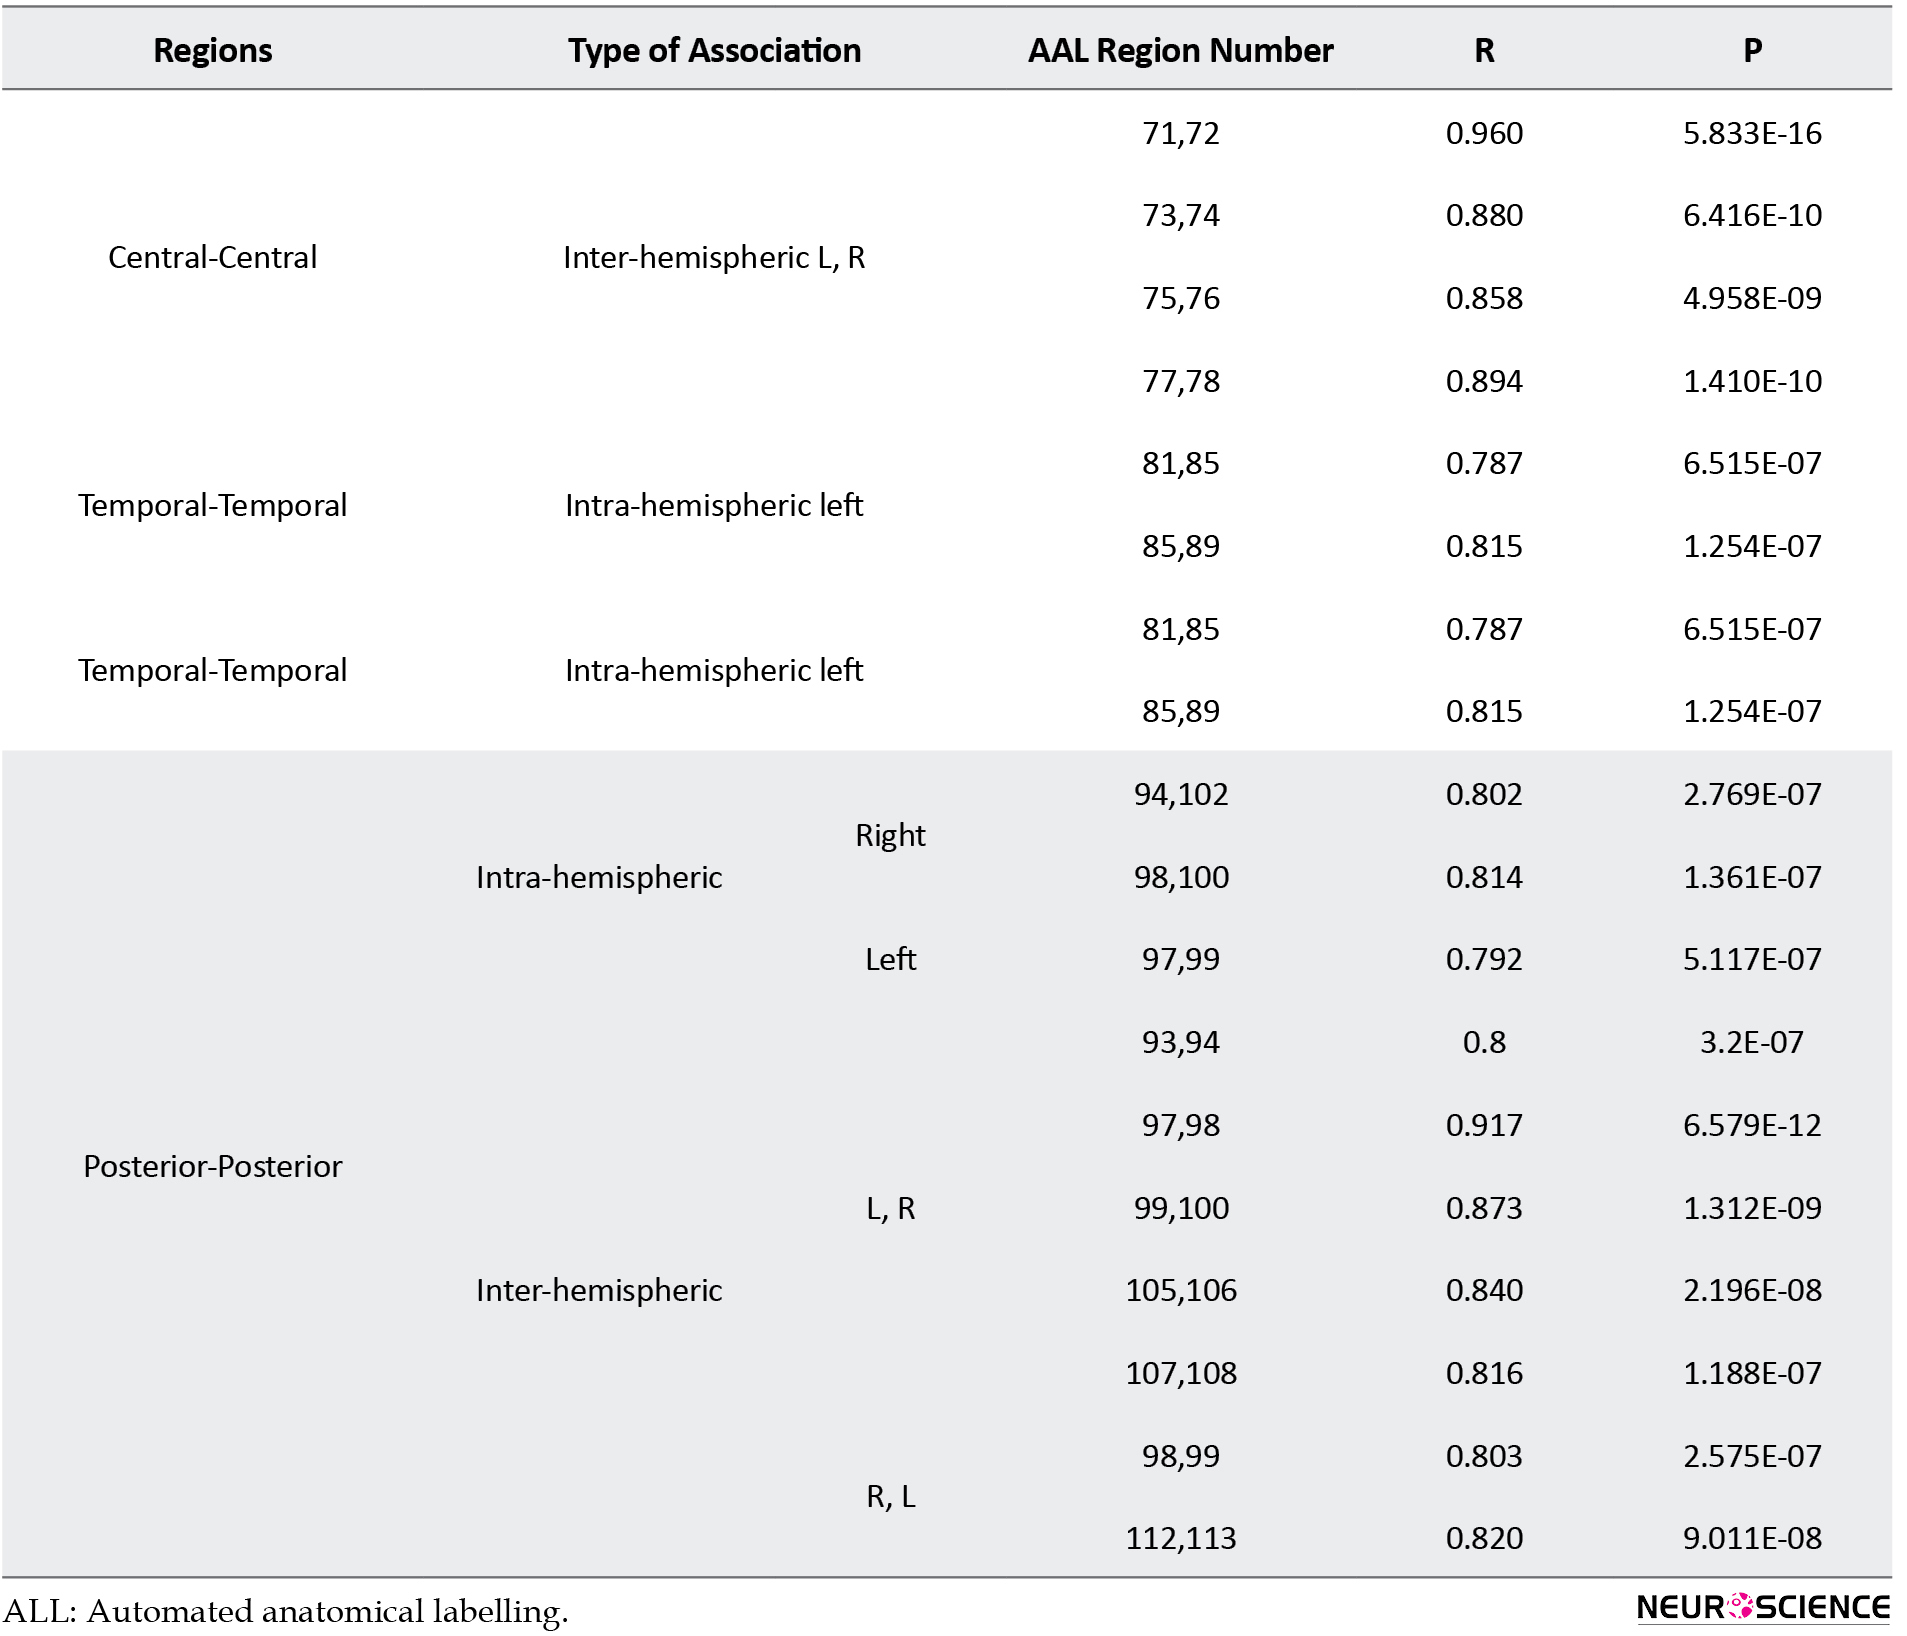Select R value 0.873
Viewport: 1907px width, 1636px height.
(x=1484, y=1208)
